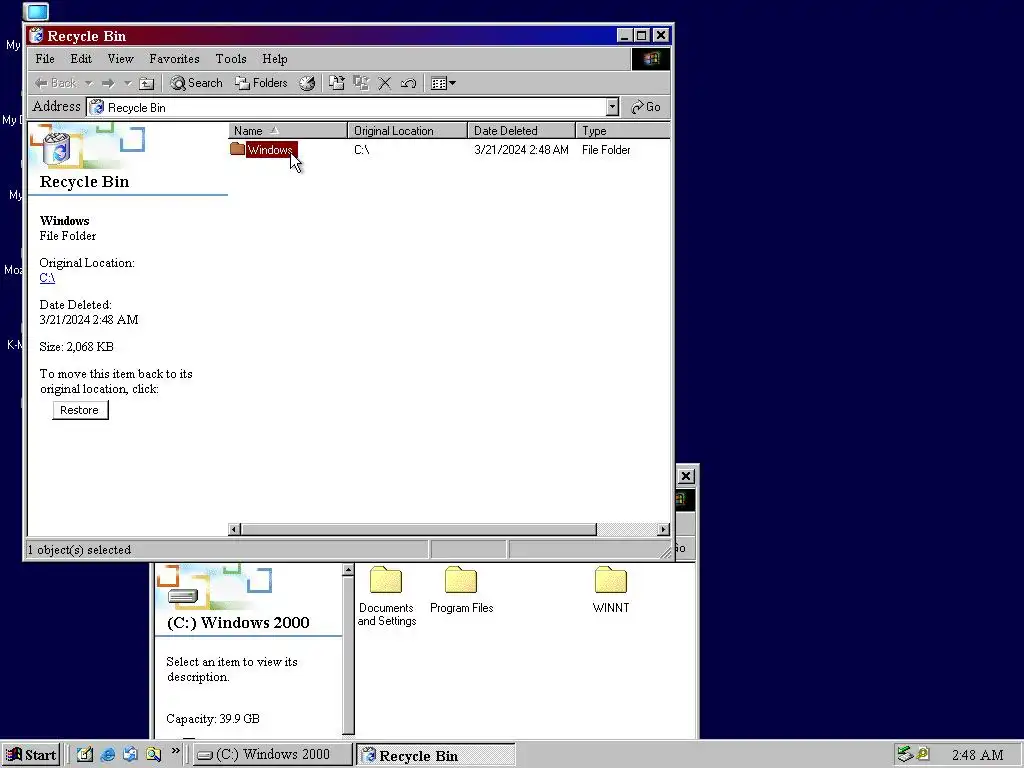This screenshot has height=768, width=1024.
Task: Expand the Address bar dropdown
Action: coord(612,107)
